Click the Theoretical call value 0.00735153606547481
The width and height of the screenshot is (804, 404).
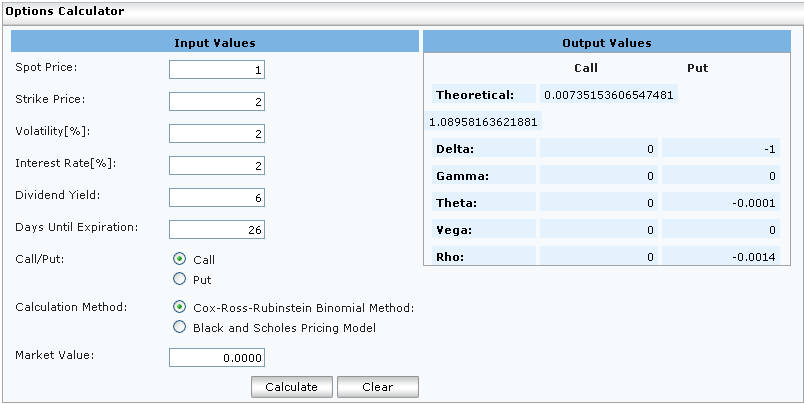(608, 95)
